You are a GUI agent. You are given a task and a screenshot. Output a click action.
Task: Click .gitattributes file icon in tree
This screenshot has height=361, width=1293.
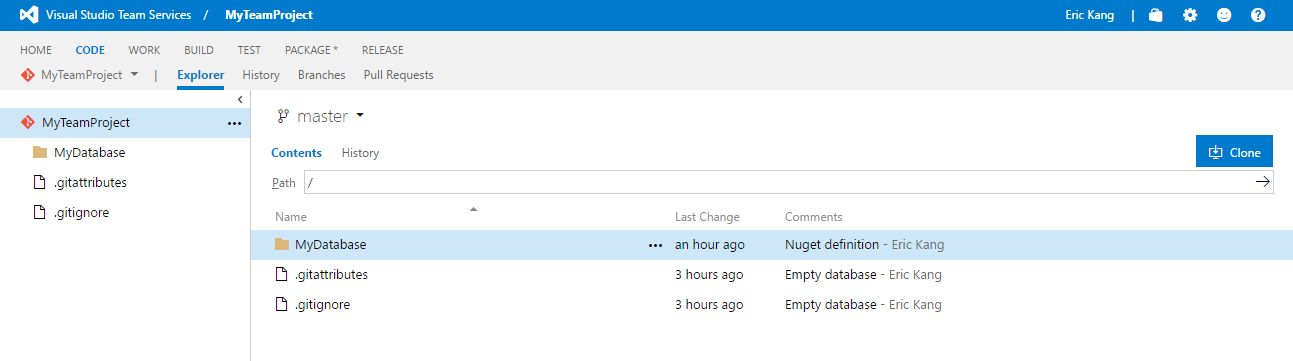[x=40, y=183]
